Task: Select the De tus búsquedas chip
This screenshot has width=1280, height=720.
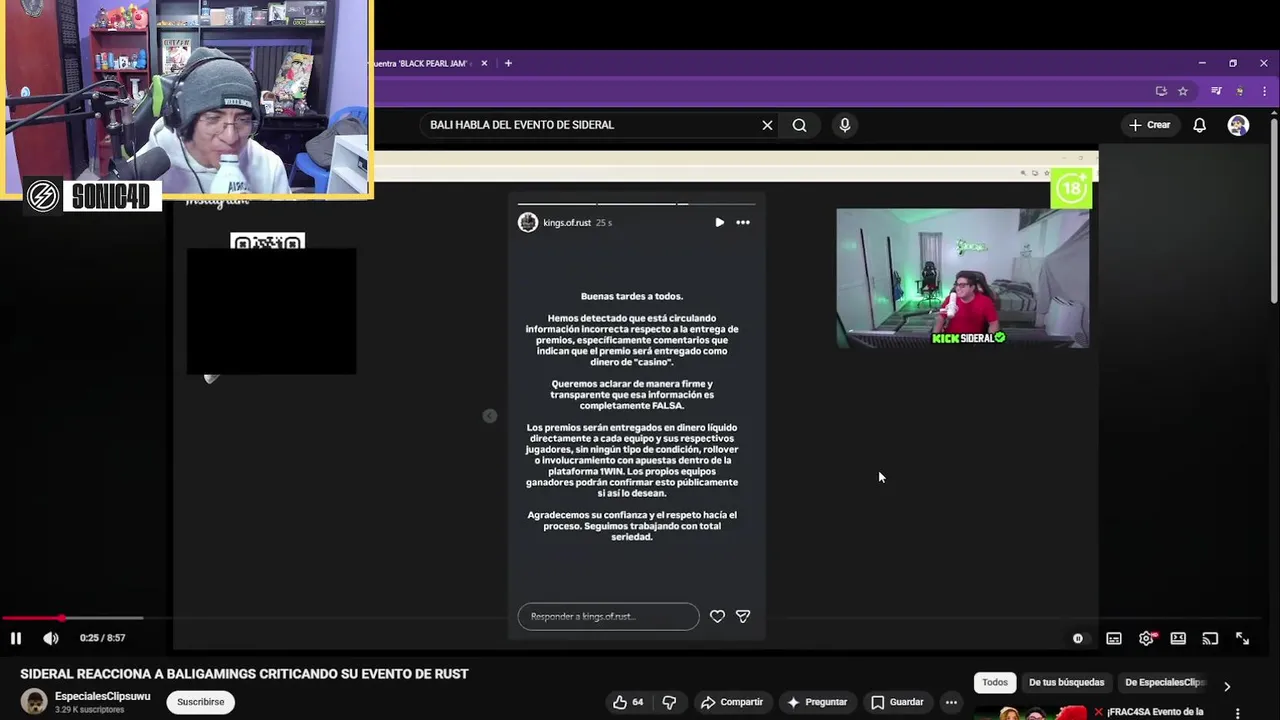Action: tap(1066, 682)
